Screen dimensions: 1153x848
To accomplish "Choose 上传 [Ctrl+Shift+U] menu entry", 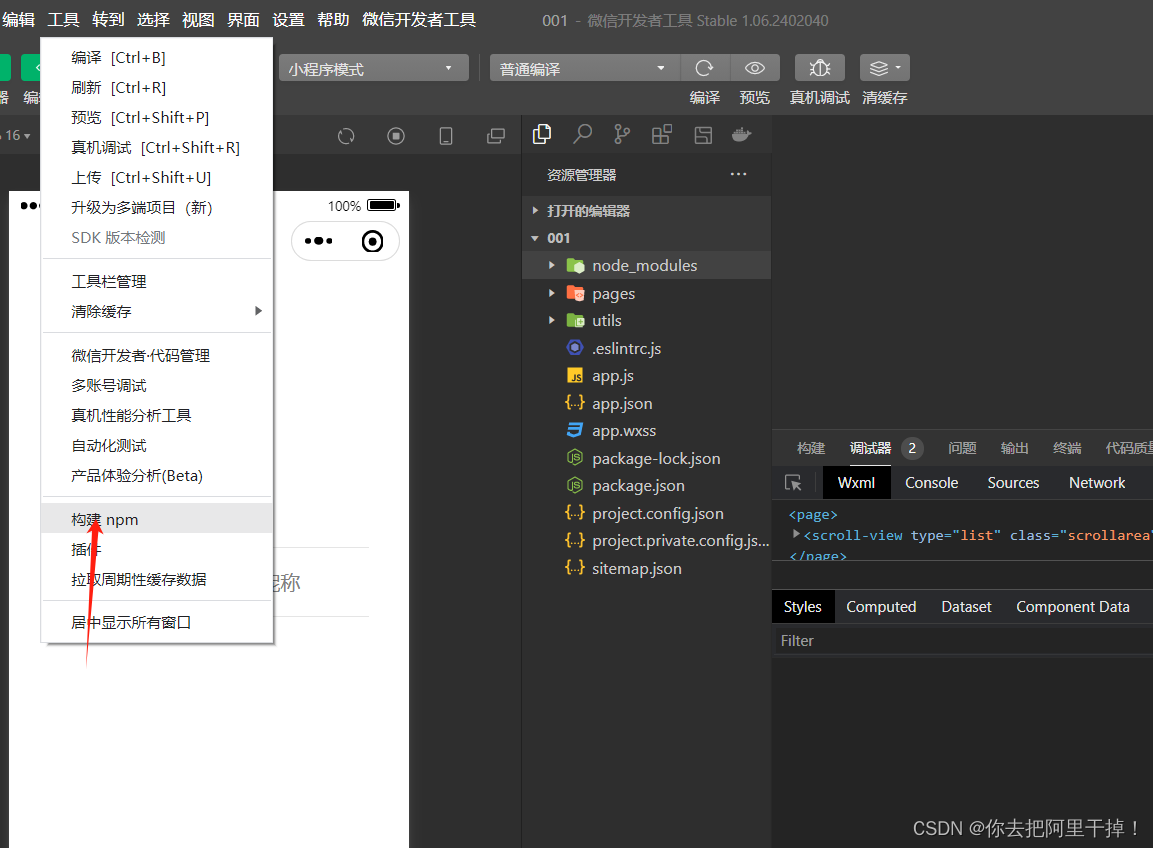I will [157, 177].
